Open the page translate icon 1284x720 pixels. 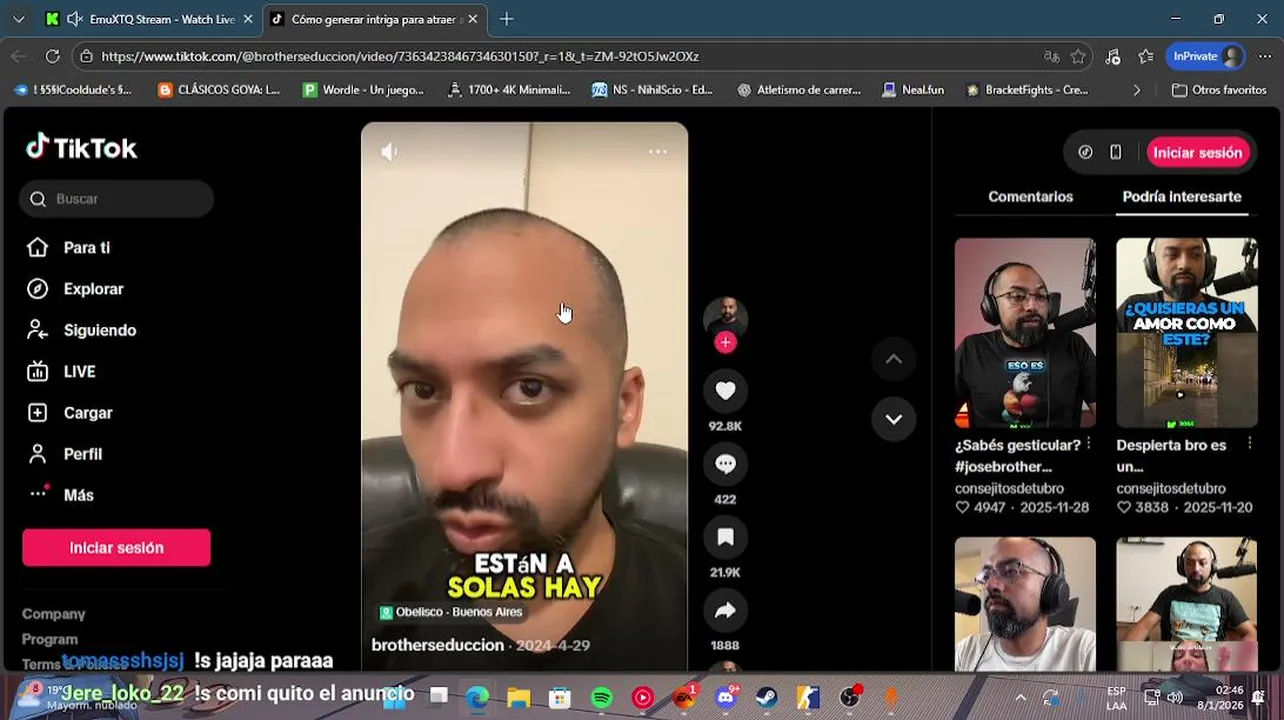coord(1051,56)
